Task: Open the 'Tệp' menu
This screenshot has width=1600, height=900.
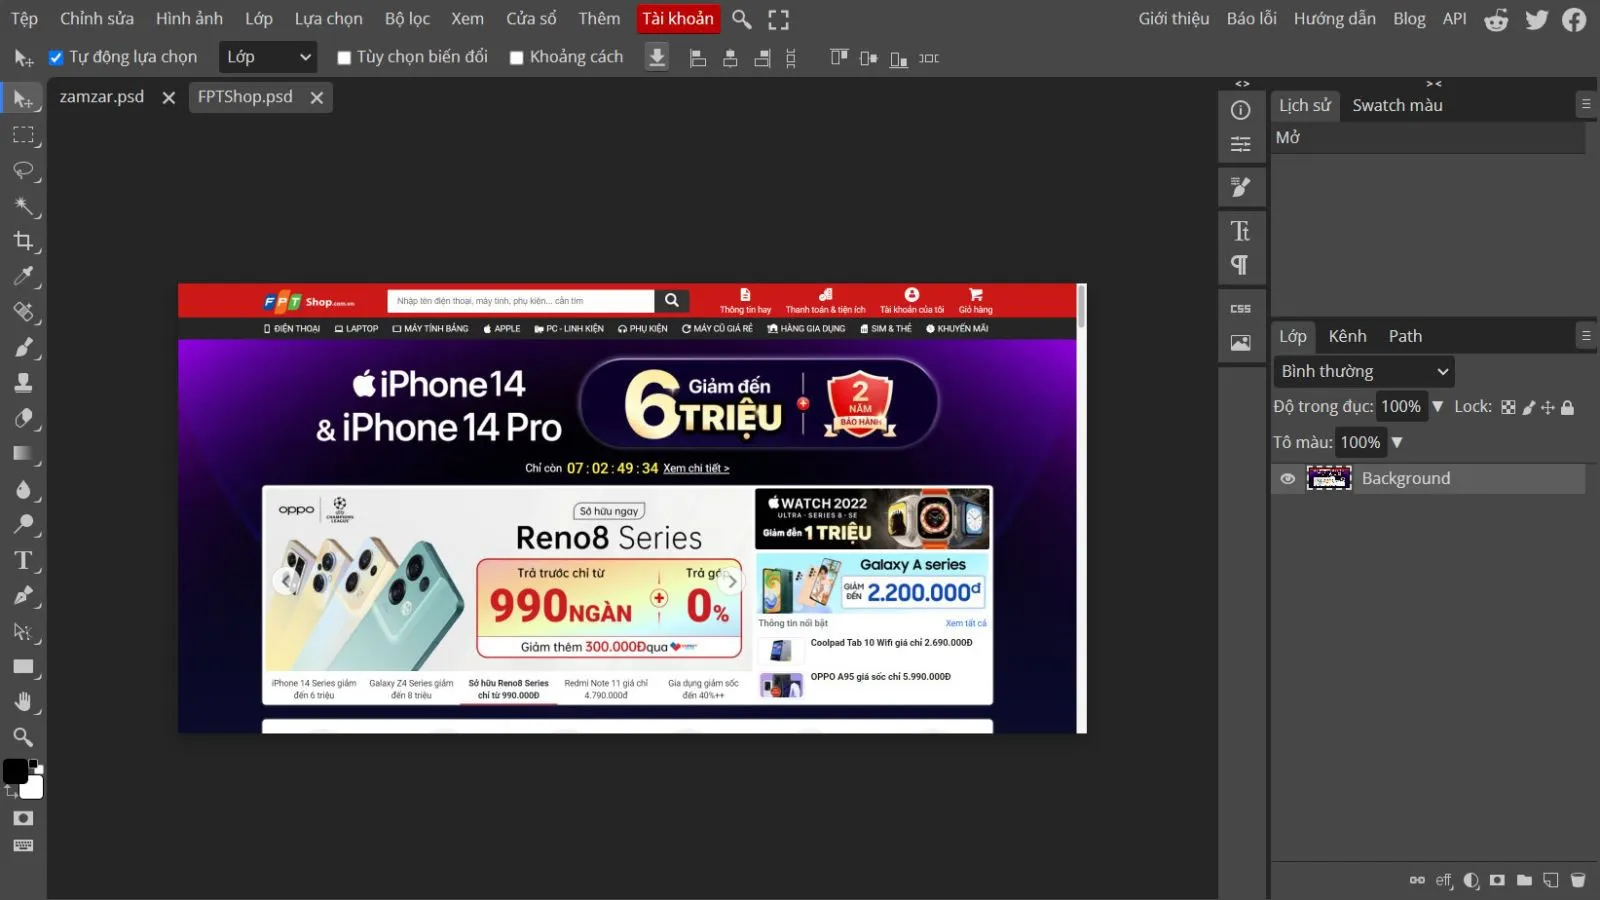Action: [x=24, y=19]
